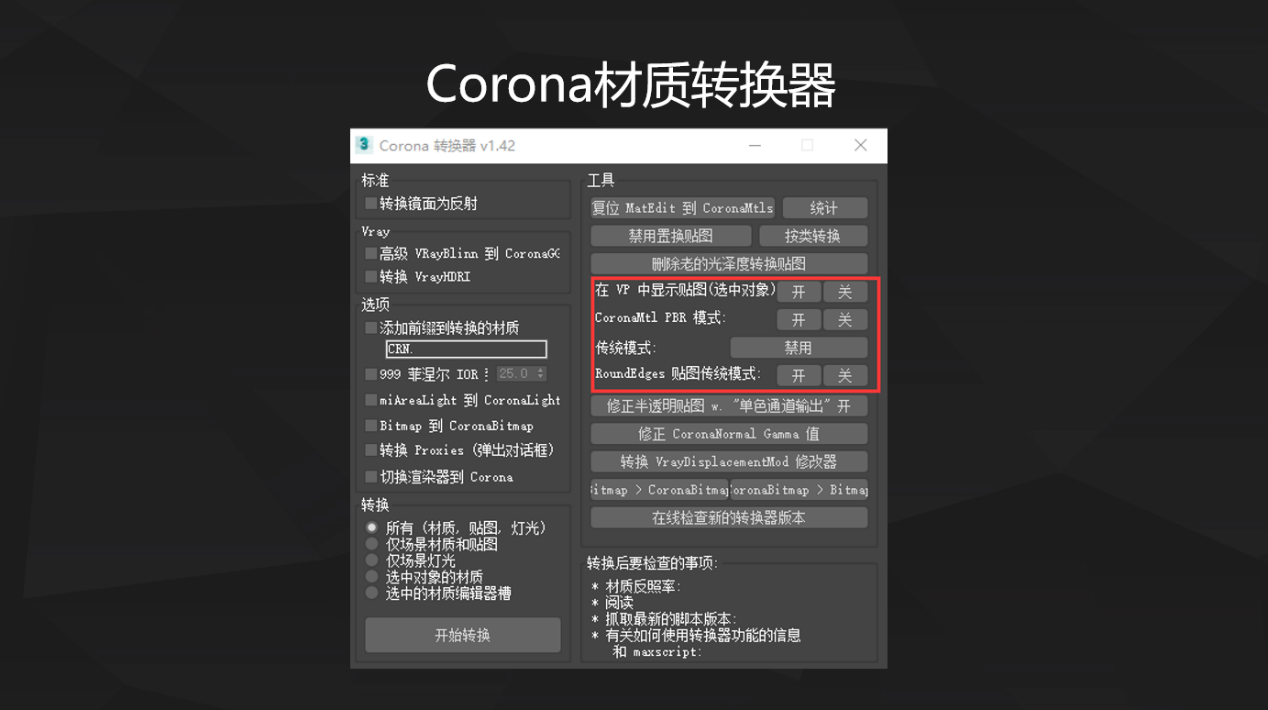Click 禁用 button for 传统模式
Screen dimensions: 1268x710
pos(799,348)
